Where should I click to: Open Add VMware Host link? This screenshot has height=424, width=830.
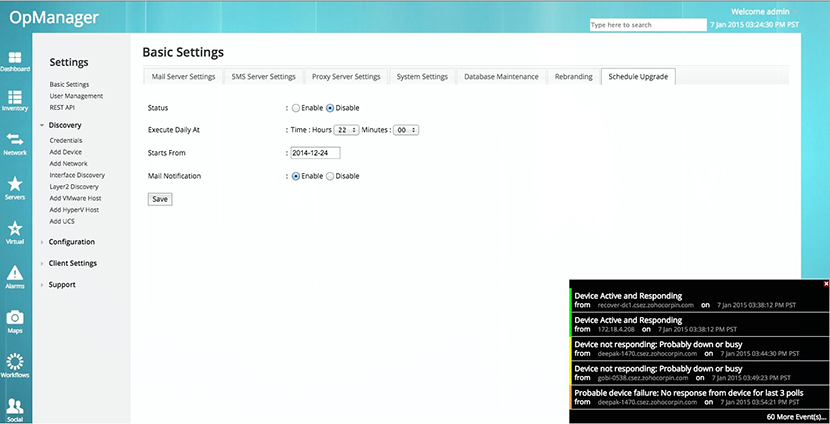[x=75, y=199]
